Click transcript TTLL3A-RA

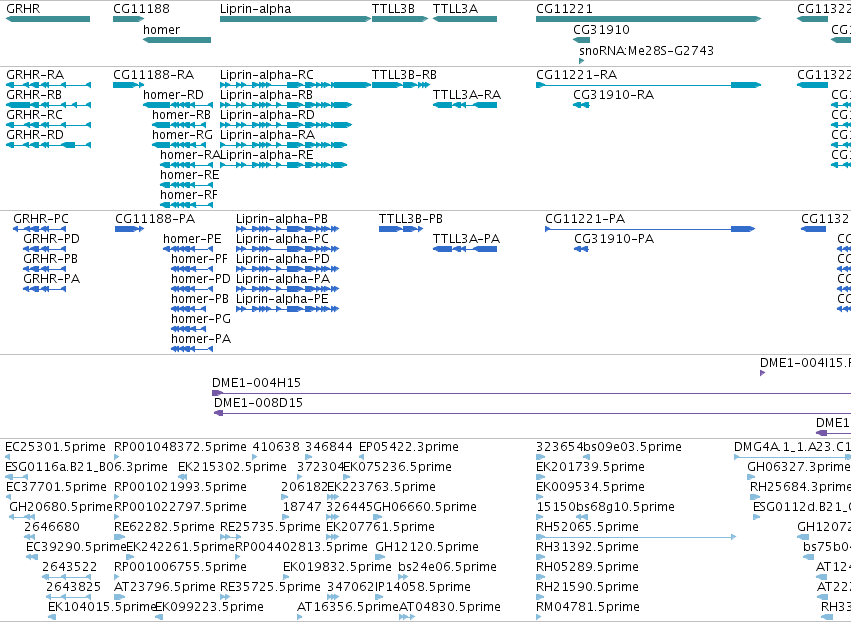coord(465,105)
